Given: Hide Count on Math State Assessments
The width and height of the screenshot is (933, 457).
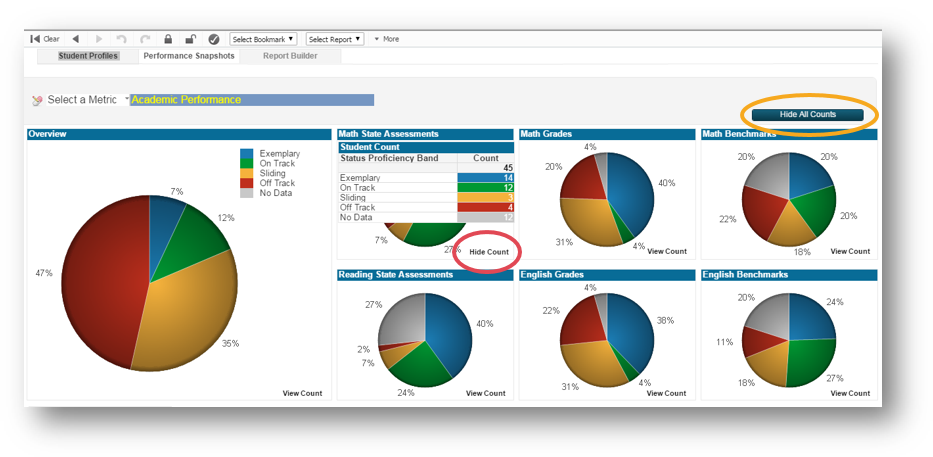Looking at the screenshot, I should (x=489, y=252).
